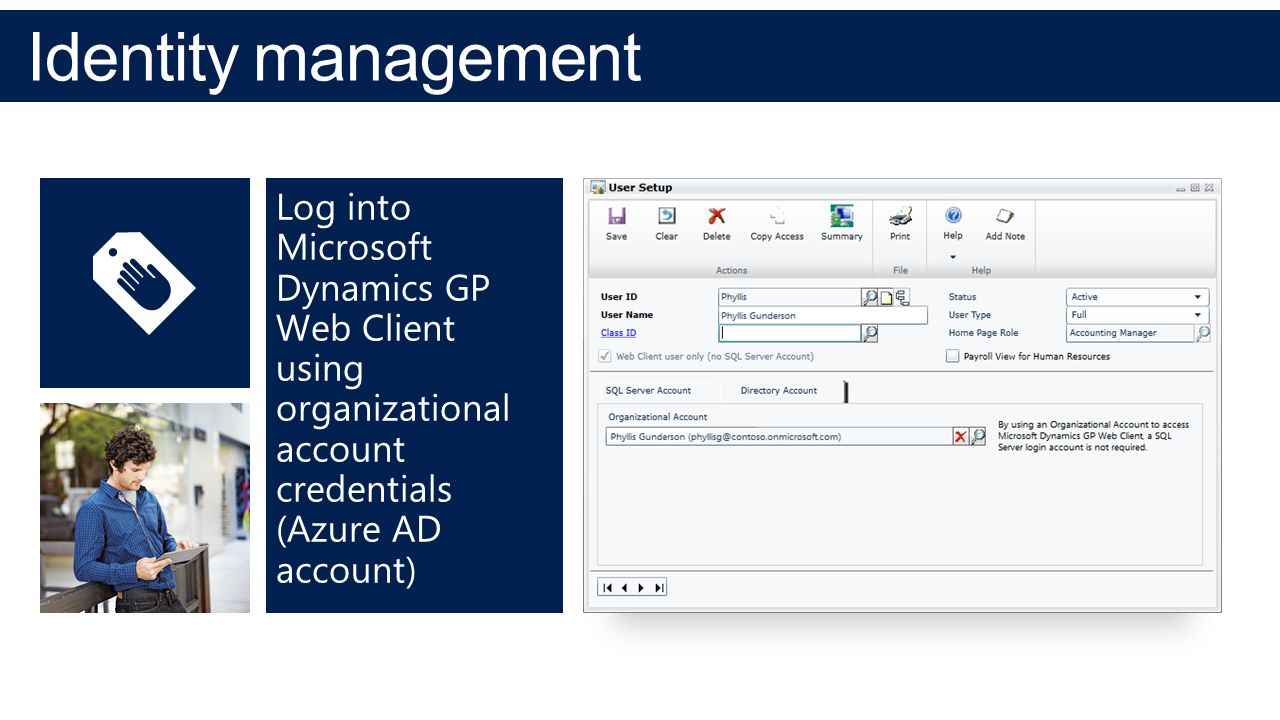
Task: Toggle the Web Client user only checkbox
Action: pos(604,356)
